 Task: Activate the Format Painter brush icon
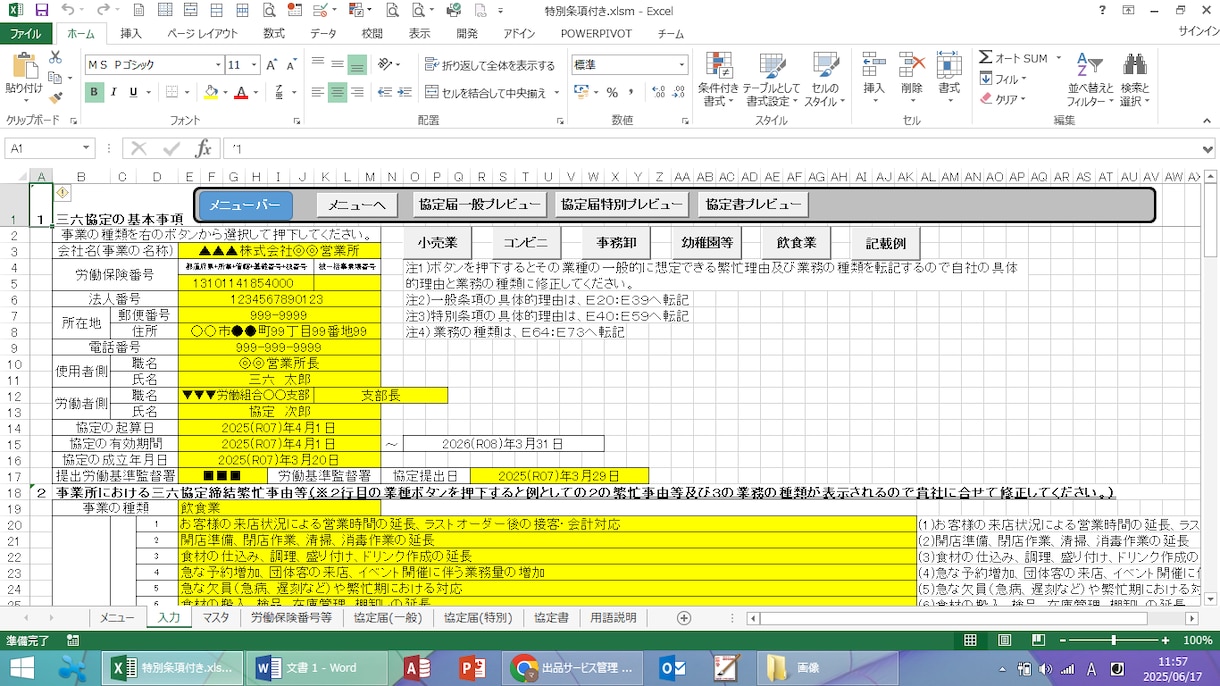[55, 96]
